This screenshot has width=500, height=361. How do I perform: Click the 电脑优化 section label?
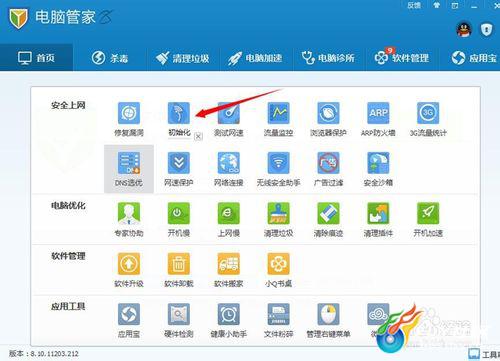tap(68, 206)
